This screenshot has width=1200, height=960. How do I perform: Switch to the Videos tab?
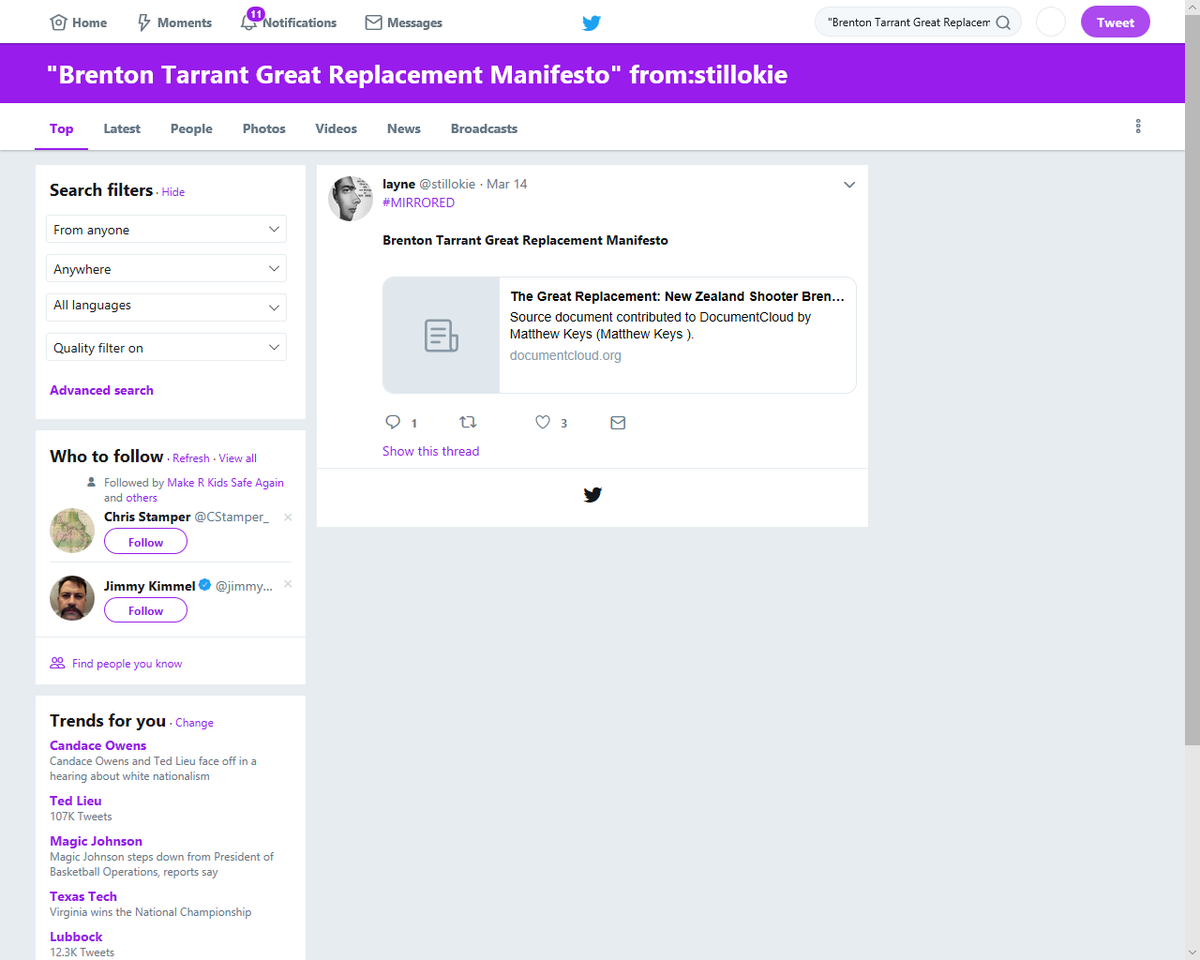(336, 128)
